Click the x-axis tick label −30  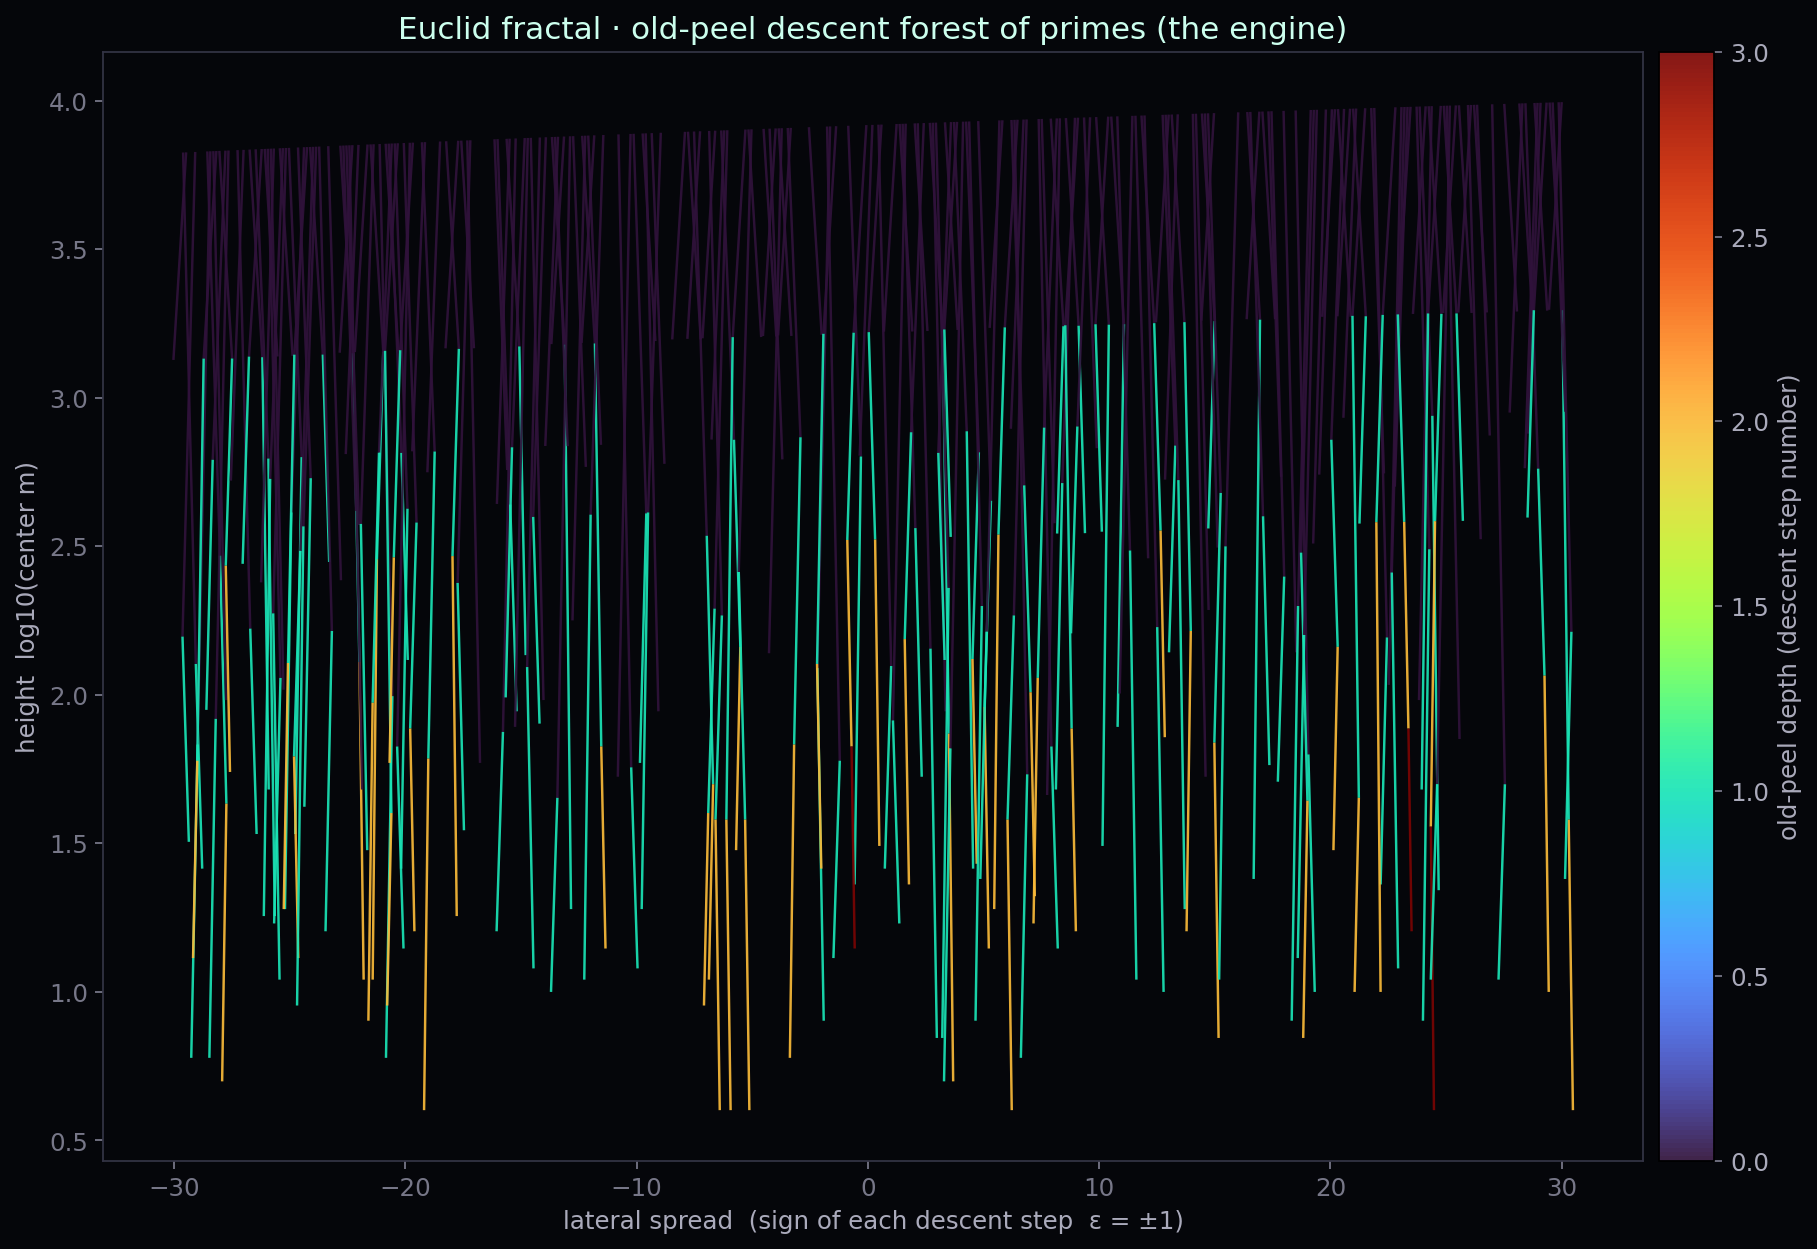(174, 1187)
